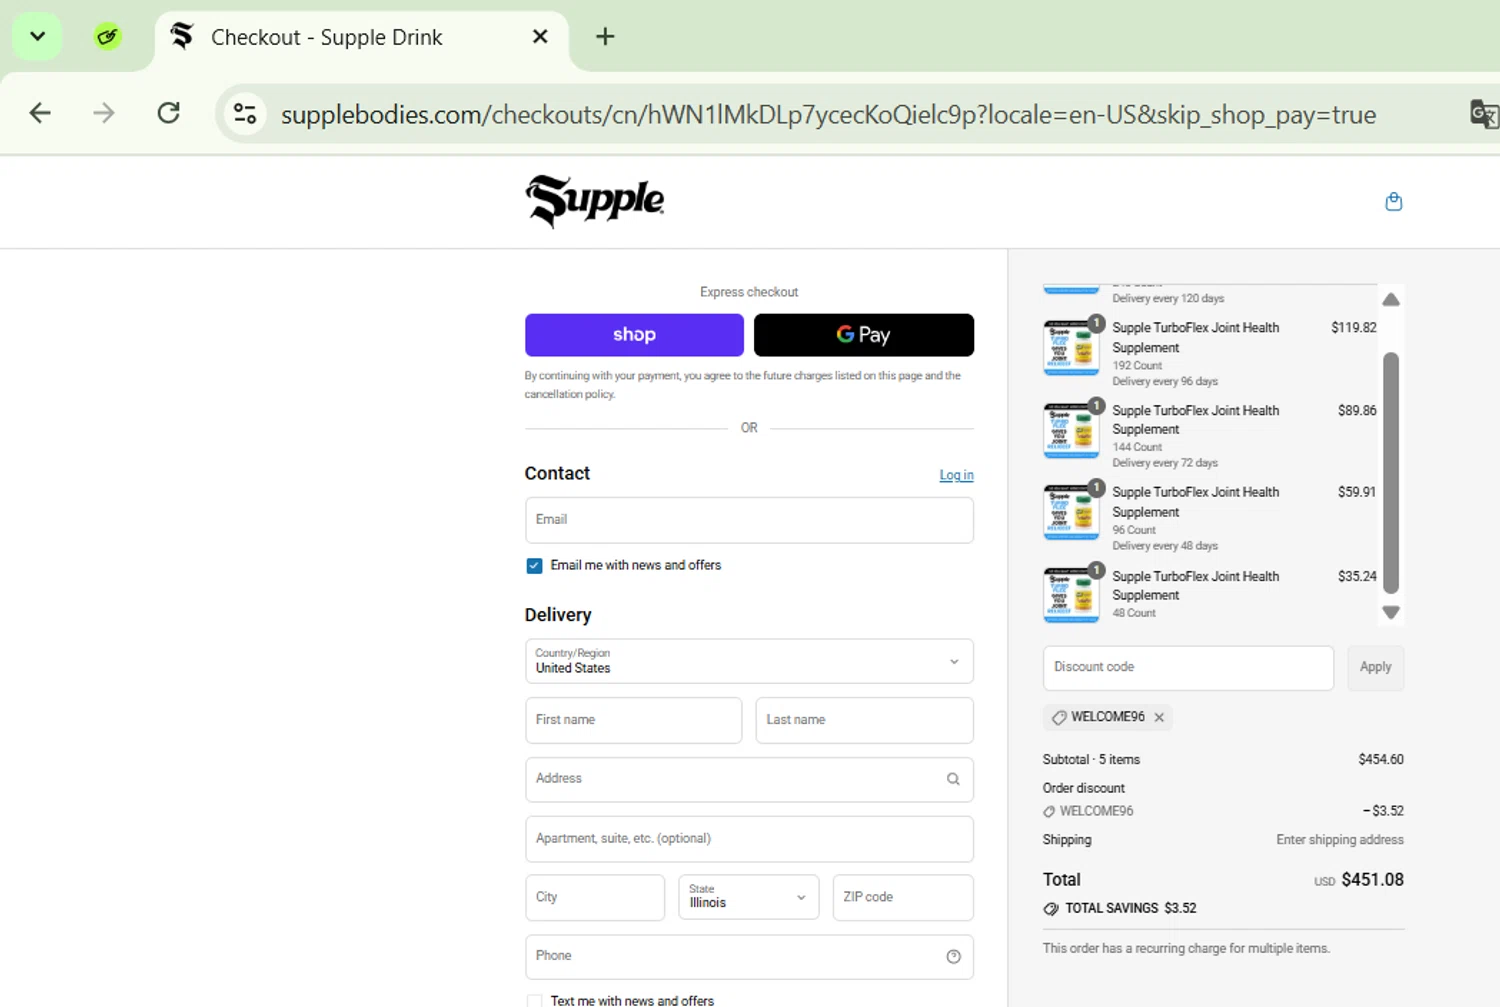Click the browser forward arrow

[x=104, y=113]
